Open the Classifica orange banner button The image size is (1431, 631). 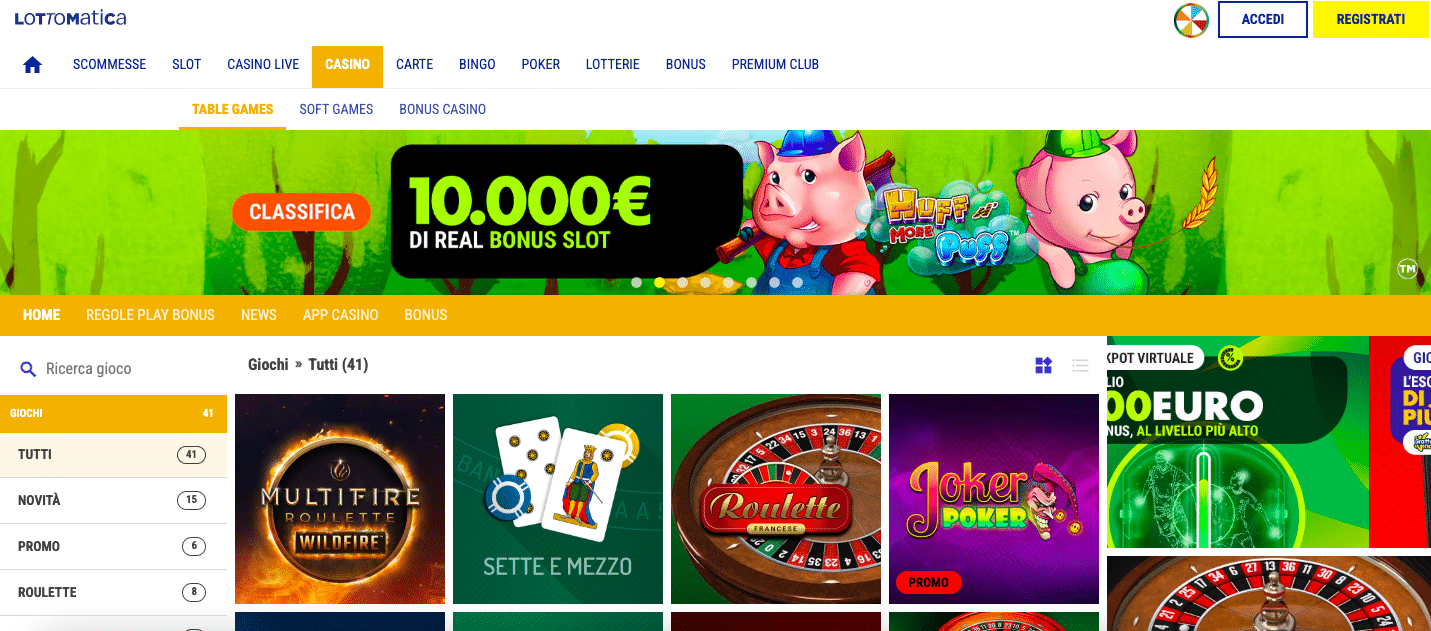[301, 212]
